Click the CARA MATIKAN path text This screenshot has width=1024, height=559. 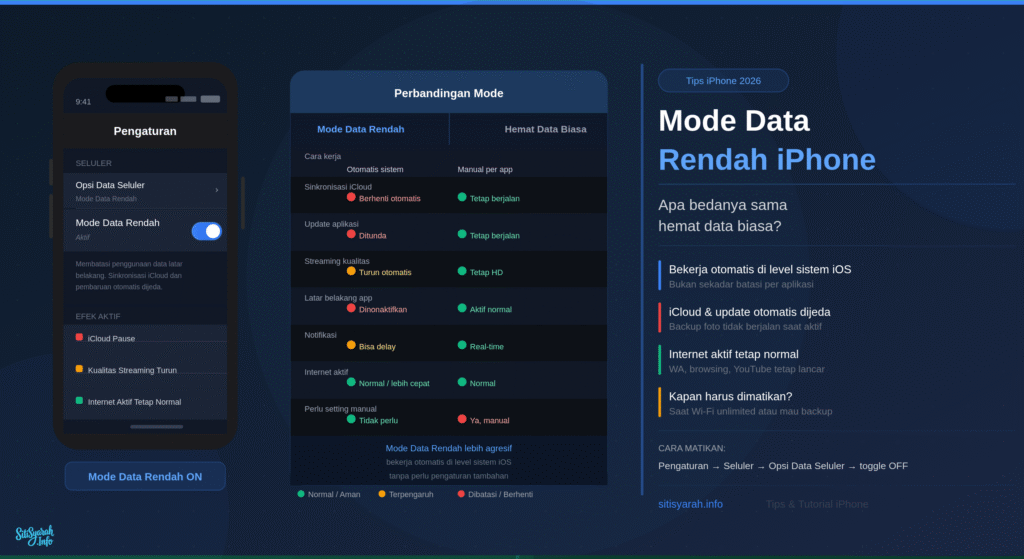pos(783,466)
